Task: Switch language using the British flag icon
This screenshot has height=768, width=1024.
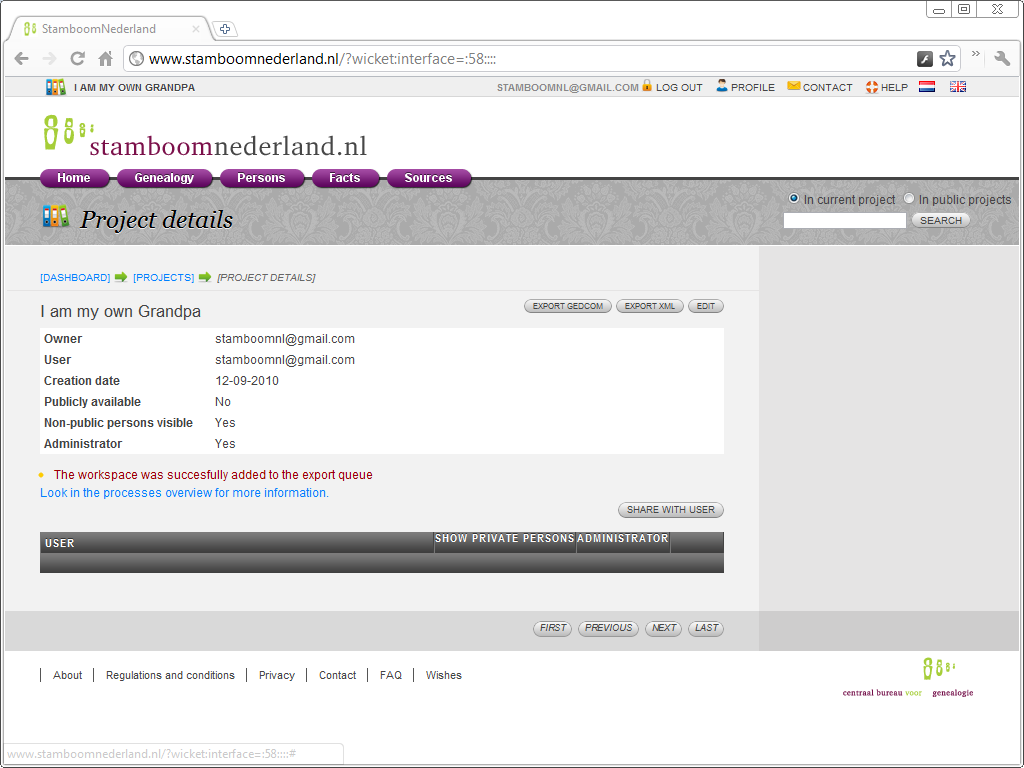Action: click(957, 86)
